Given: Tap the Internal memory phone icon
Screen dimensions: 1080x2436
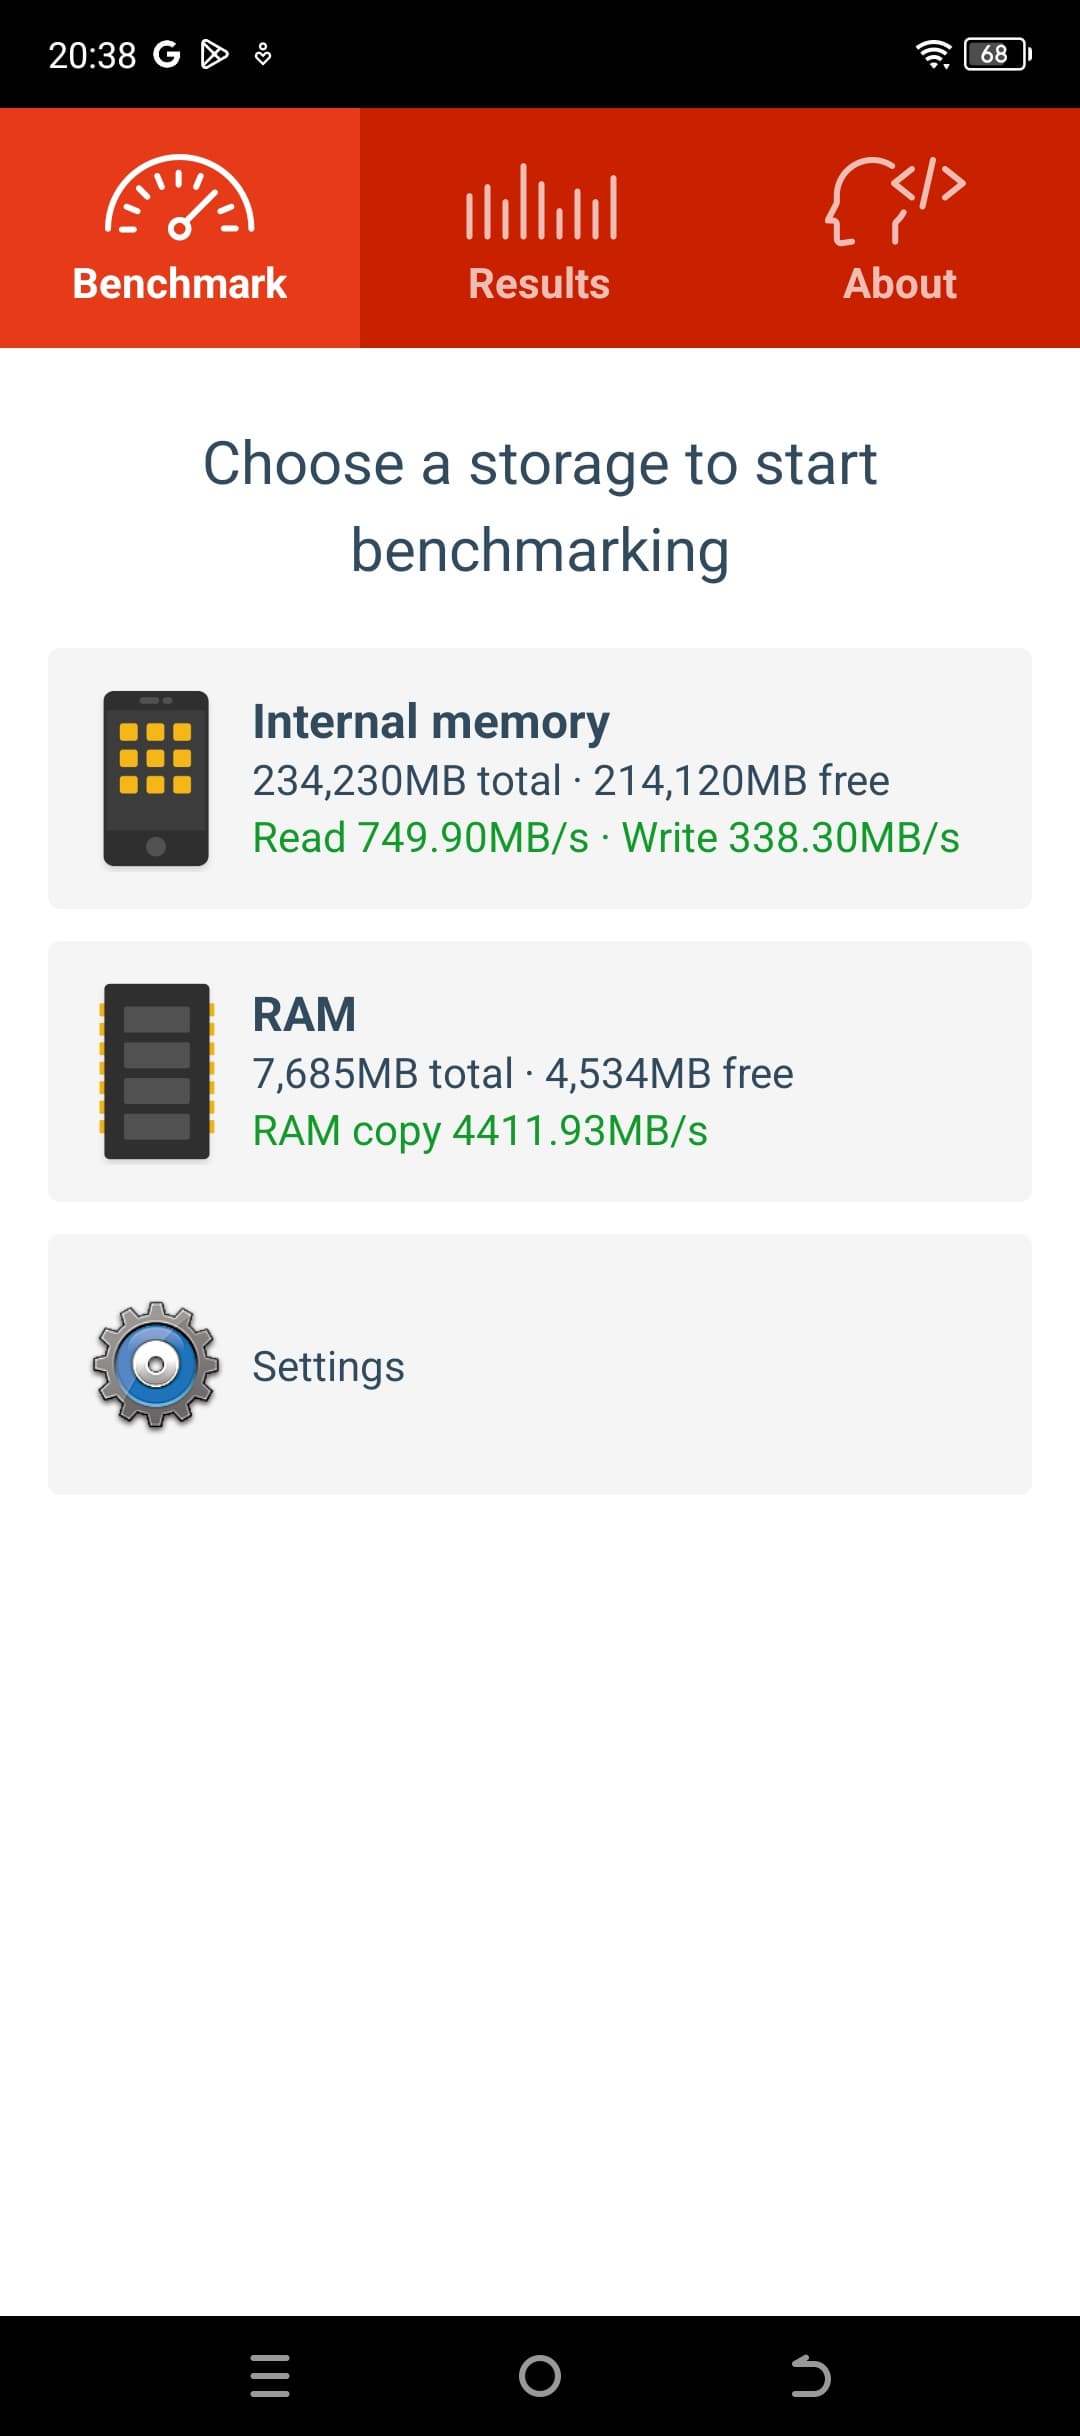Looking at the screenshot, I should pyautogui.click(x=156, y=778).
